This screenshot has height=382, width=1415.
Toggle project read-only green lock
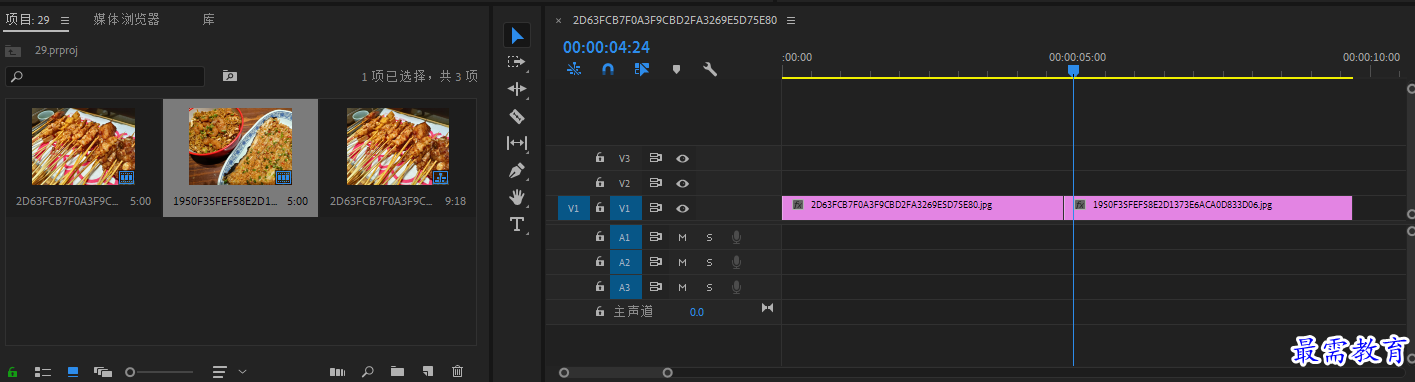pos(13,371)
